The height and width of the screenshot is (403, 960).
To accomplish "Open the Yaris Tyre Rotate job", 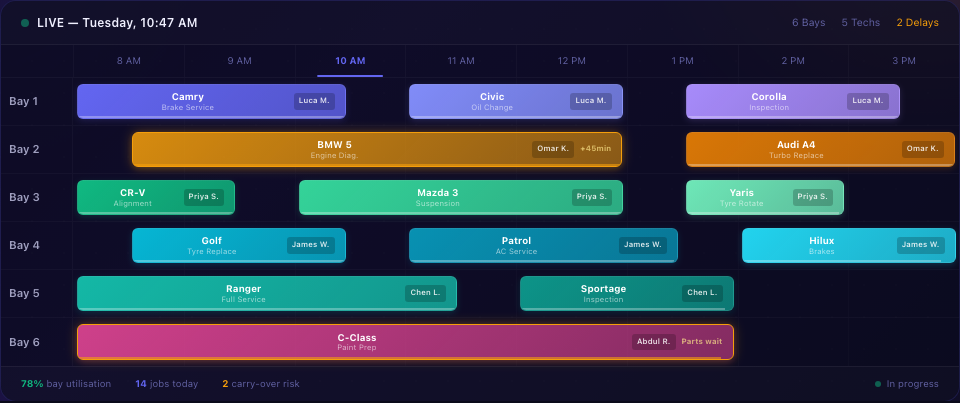I will click(x=765, y=197).
